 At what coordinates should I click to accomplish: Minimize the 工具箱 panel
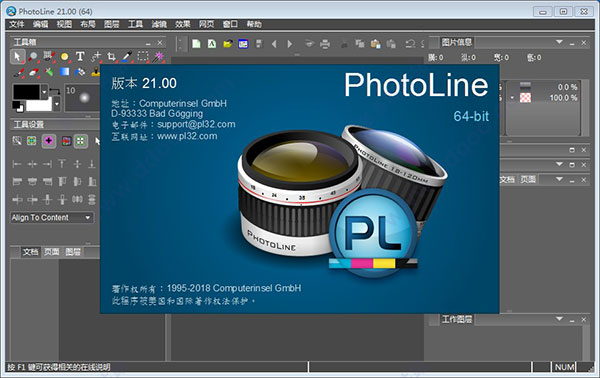[x=148, y=43]
